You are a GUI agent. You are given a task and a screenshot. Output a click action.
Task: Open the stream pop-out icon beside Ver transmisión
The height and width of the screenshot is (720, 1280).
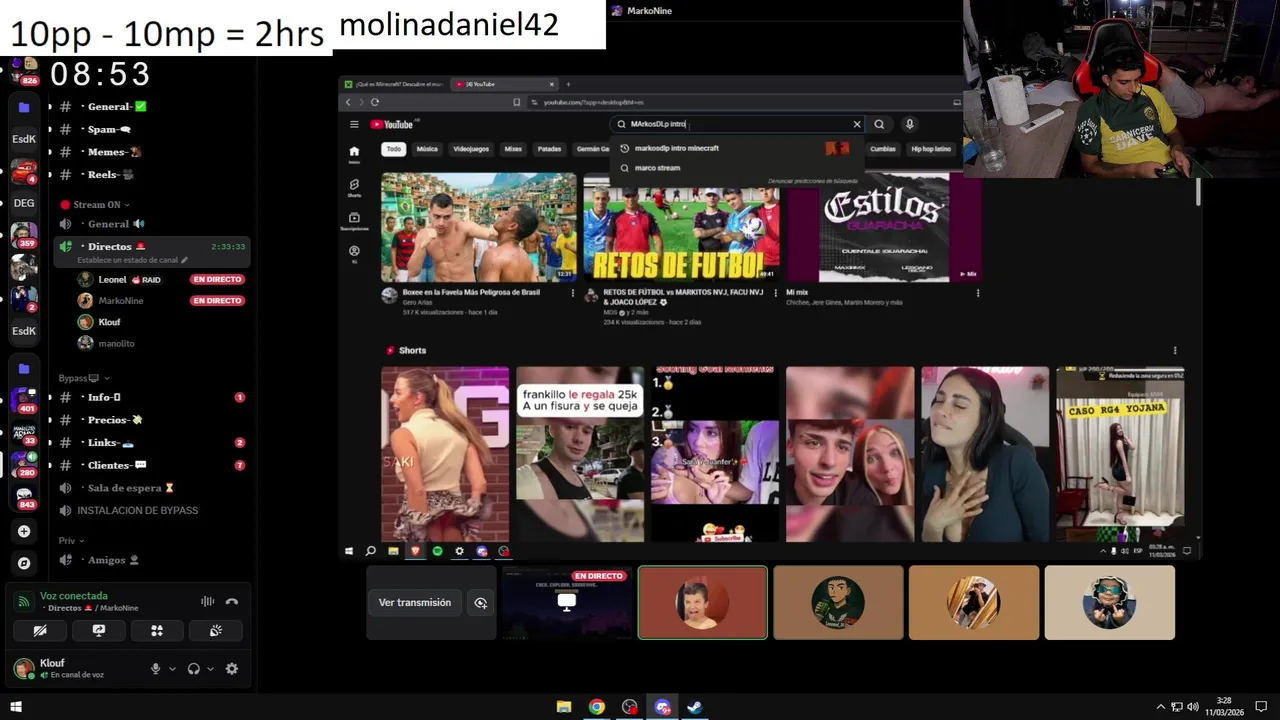(x=481, y=603)
